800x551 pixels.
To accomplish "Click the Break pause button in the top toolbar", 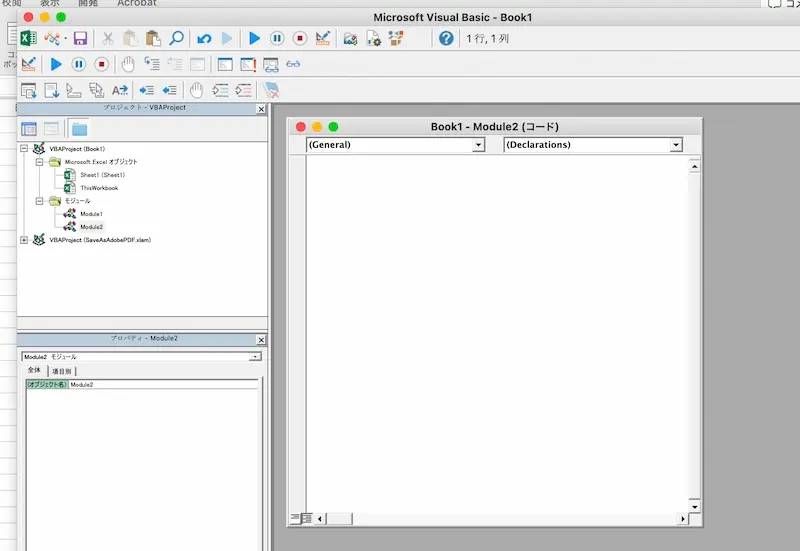I will tap(277, 38).
